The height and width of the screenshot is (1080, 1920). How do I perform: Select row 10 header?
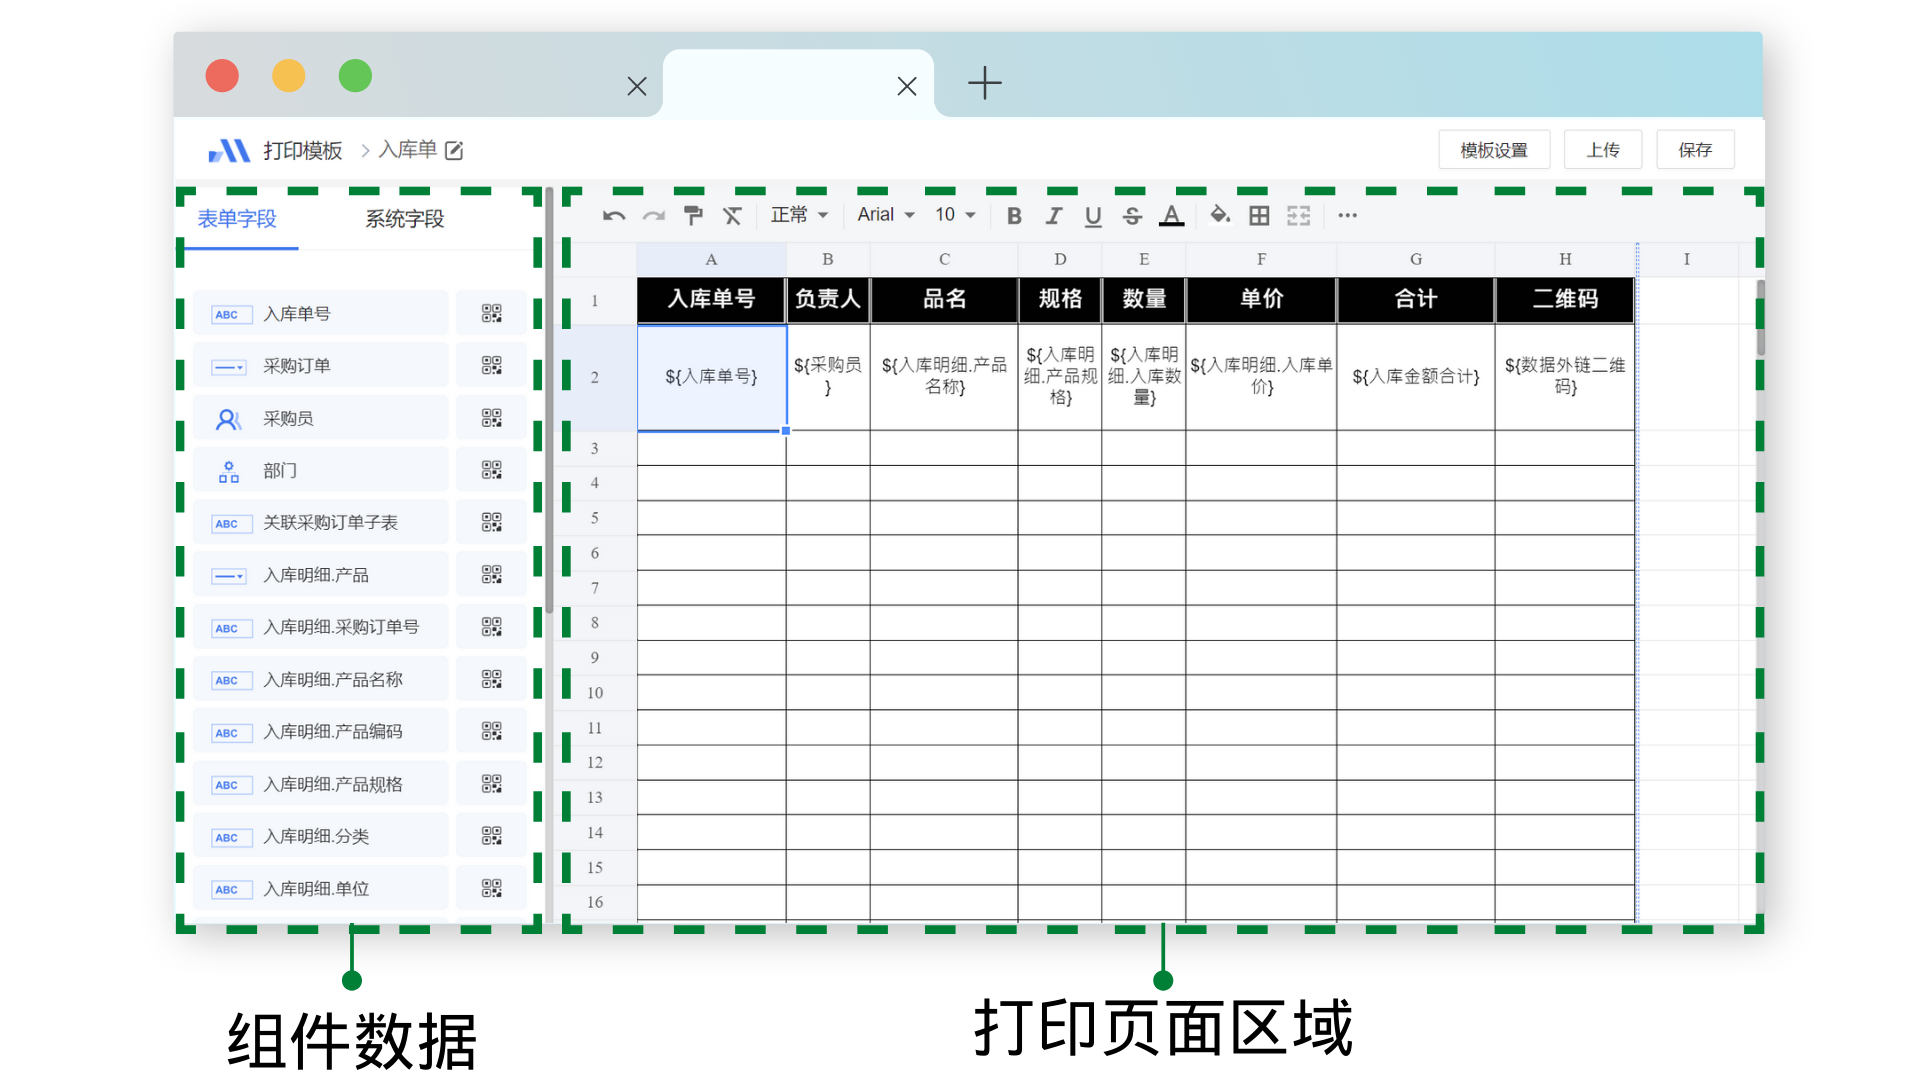click(595, 692)
